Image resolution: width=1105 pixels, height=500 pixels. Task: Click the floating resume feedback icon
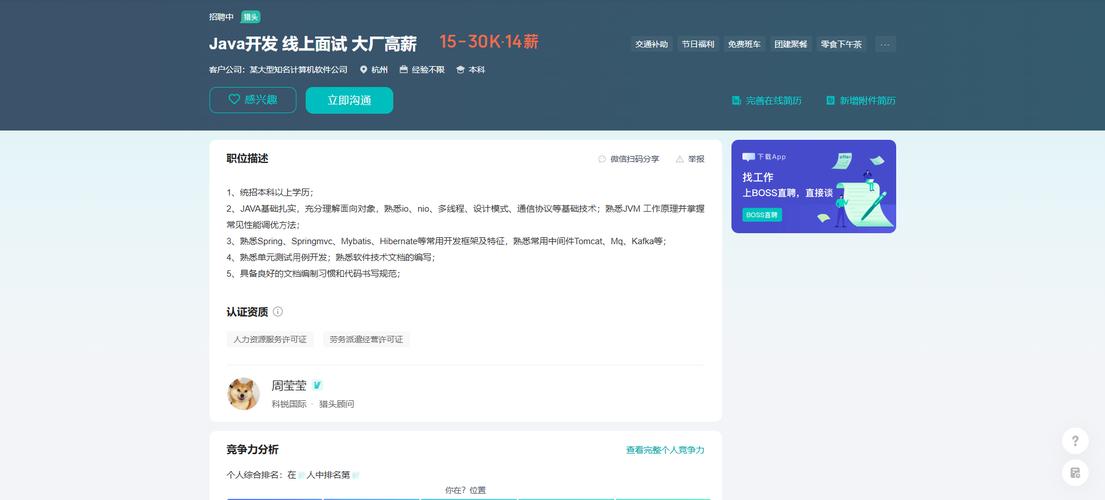[1075, 473]
